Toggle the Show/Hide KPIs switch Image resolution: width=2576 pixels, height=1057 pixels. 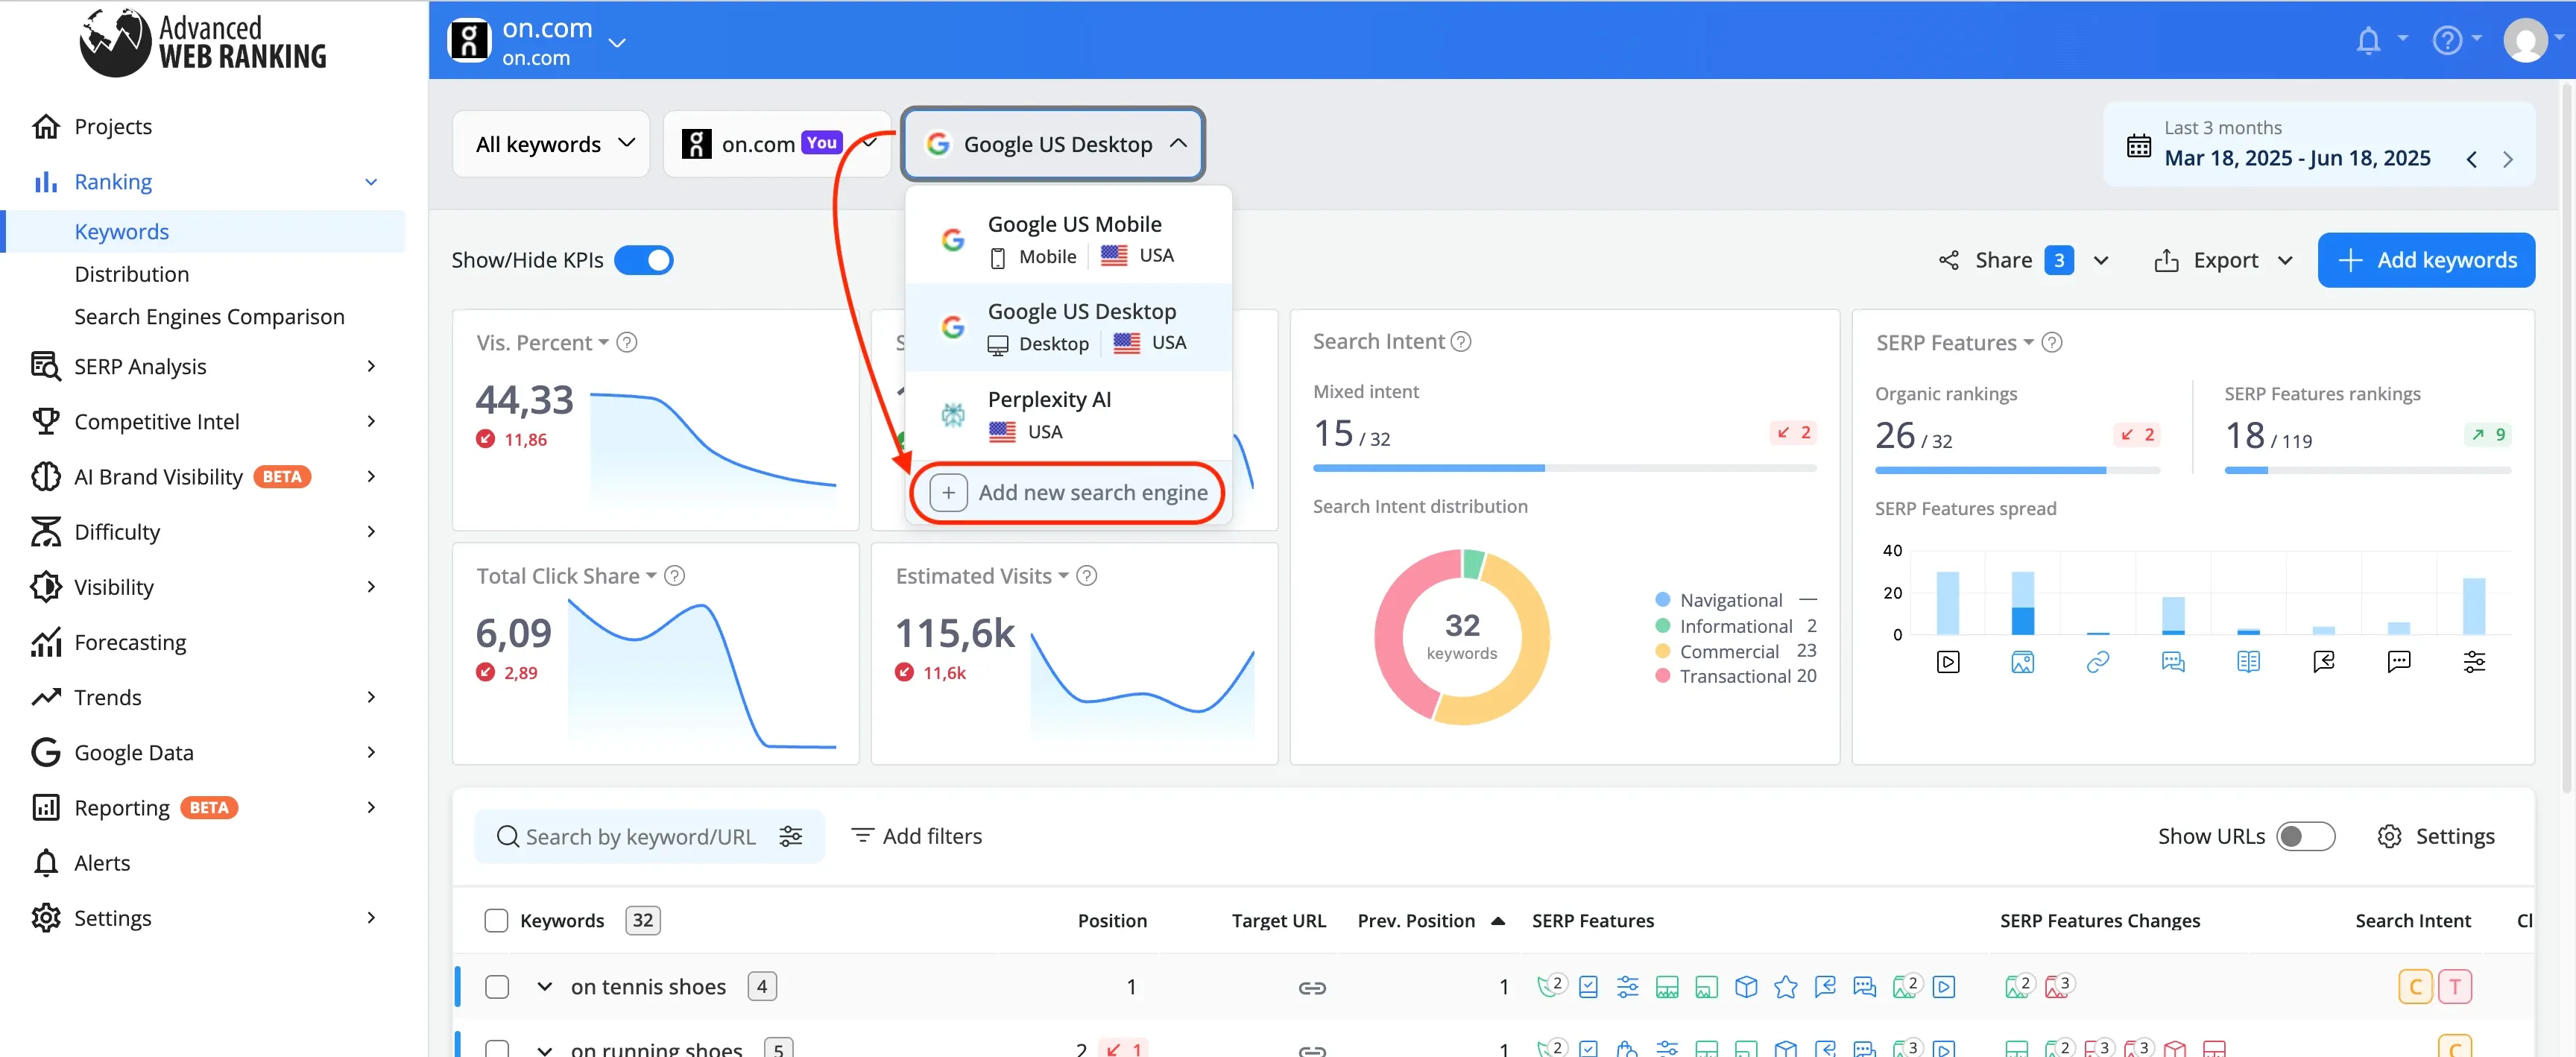coord(643,260)
